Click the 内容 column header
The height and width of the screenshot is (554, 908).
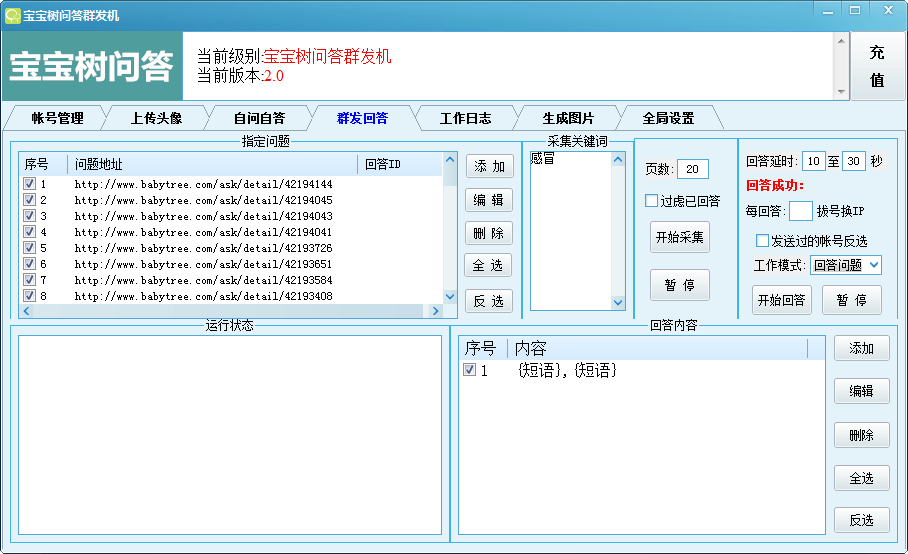point(658,348)
